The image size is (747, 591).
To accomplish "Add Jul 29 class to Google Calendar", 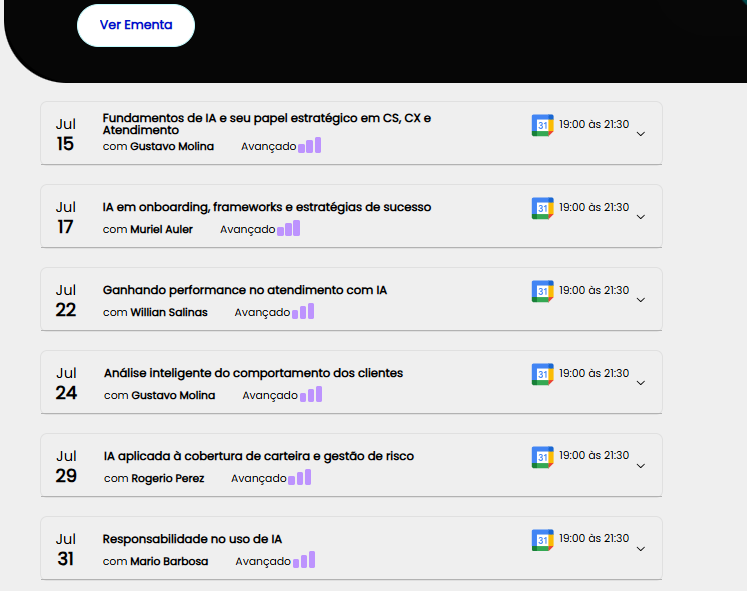I will [543, 457].
